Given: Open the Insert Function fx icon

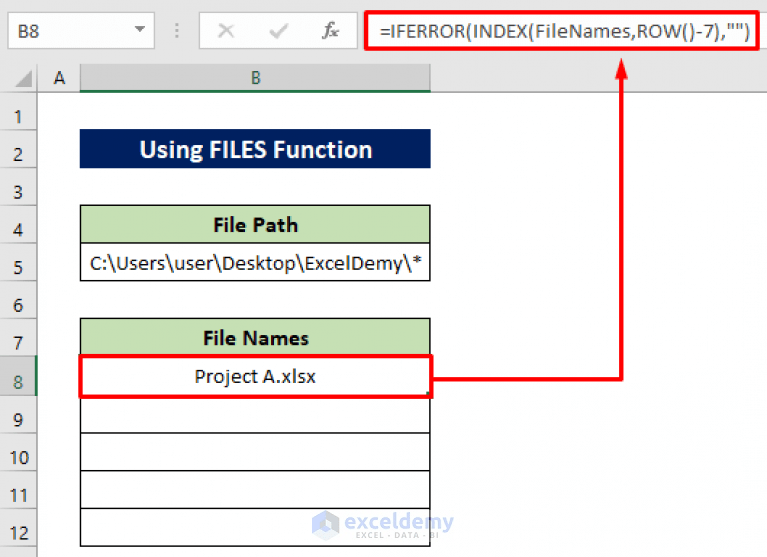Looking at the screenshot, I should pos(330,31).
